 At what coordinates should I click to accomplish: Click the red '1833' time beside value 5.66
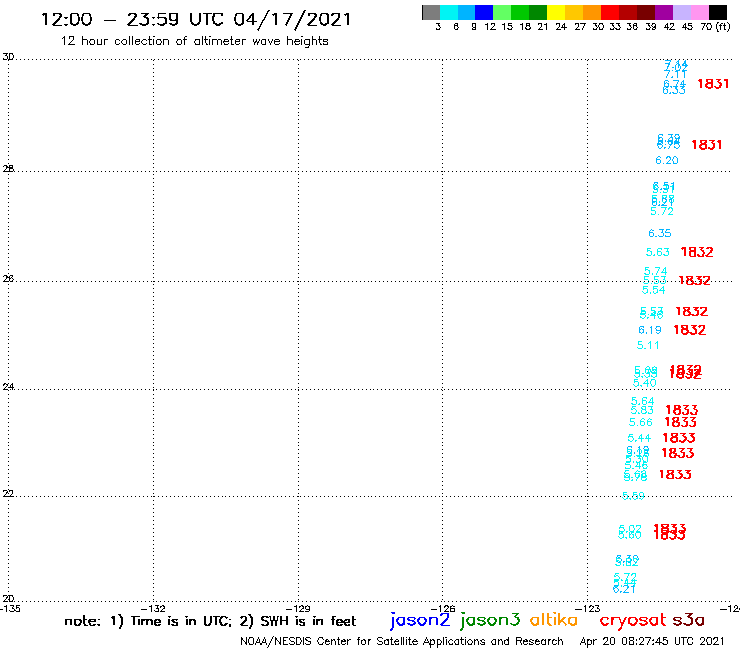pyautogui.click(x=681, y=422)
